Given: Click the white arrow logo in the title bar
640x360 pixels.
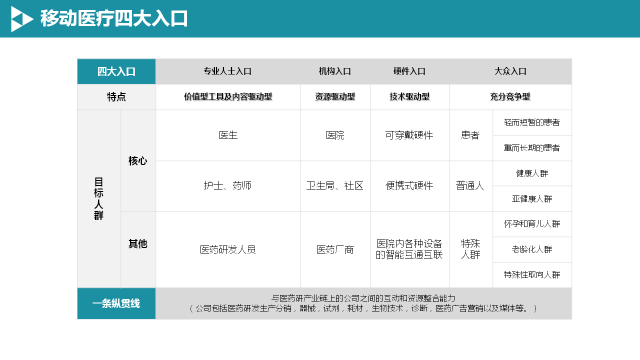Looking at the screenshot, I should (x=21, y=19).
